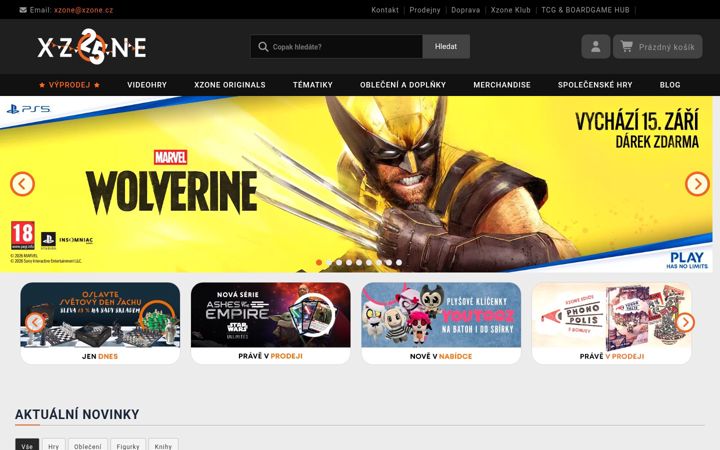
Task: Select the second banner slide dot
Action: (329, 262)
